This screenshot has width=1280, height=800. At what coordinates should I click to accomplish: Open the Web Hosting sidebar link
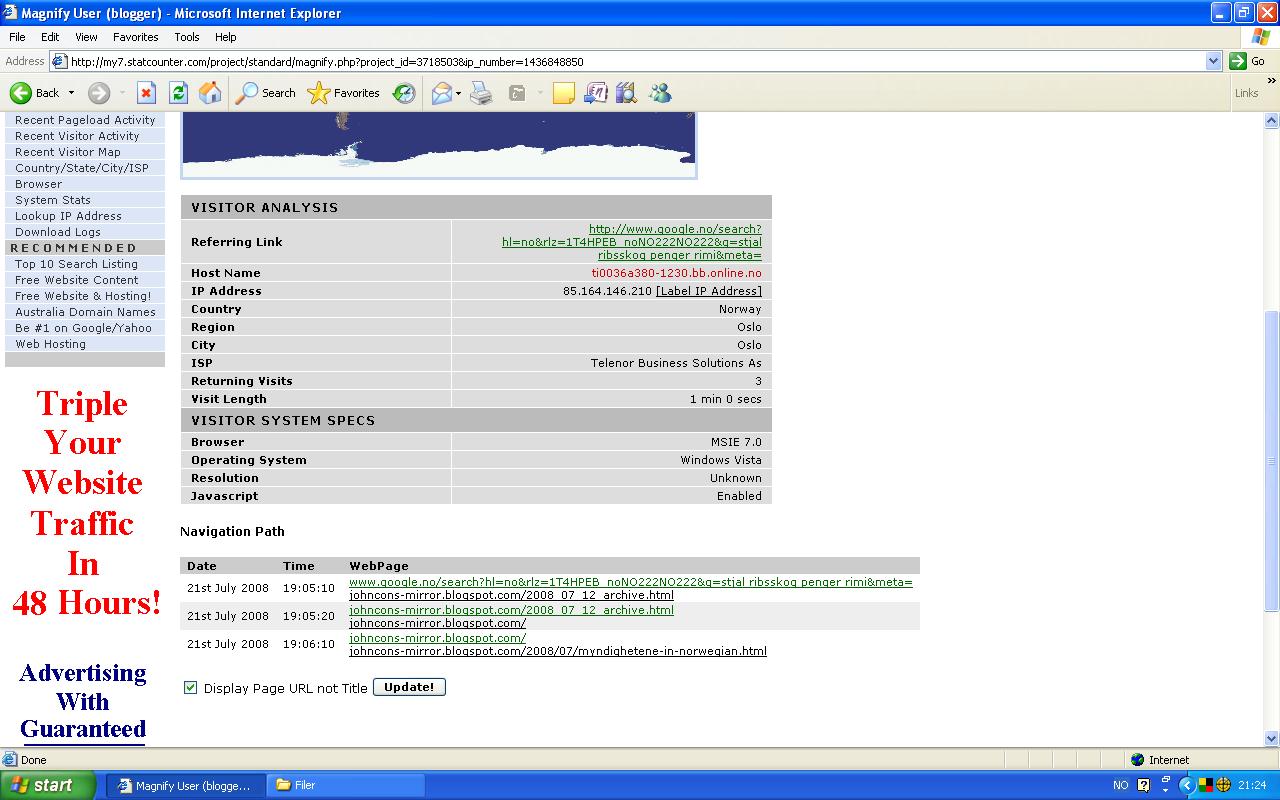pyautogui.click(x=50, y=344)
